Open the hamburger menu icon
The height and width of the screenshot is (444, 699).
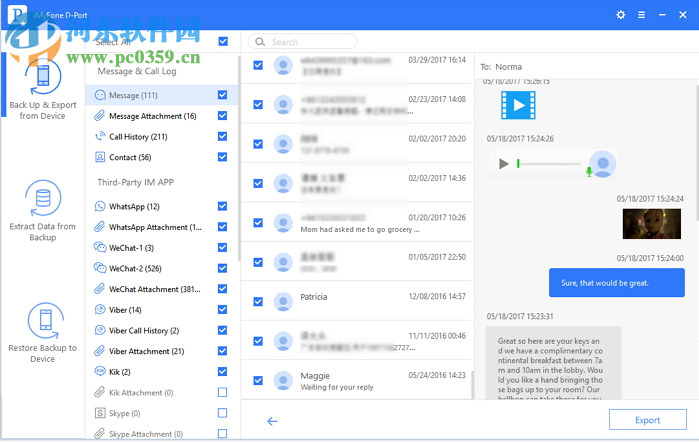[x=641, y=15]
